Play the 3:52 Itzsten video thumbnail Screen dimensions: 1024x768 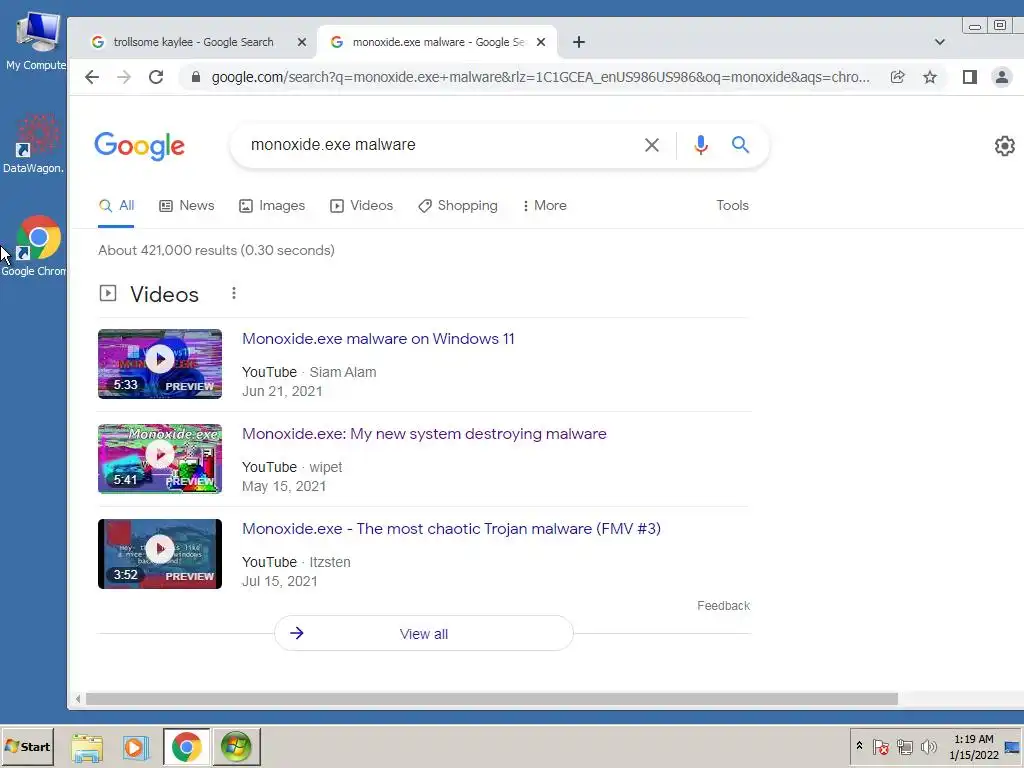[160, 554]
